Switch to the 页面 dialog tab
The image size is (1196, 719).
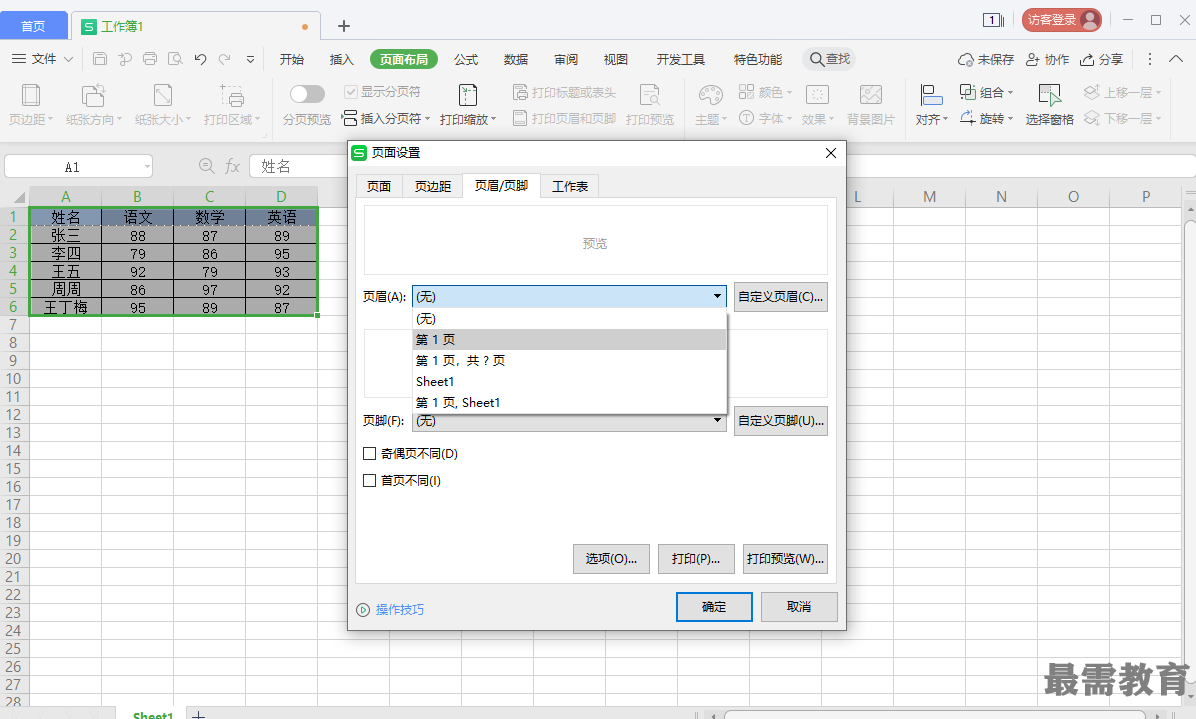(379, 186)
